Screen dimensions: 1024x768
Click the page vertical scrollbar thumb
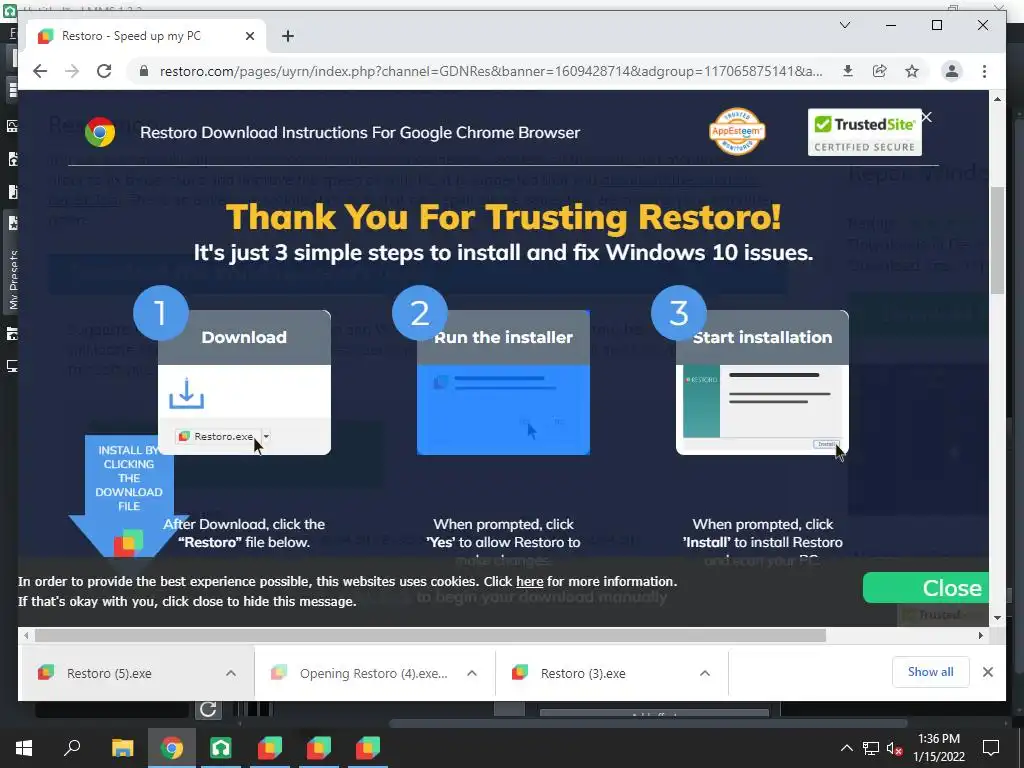997,240
